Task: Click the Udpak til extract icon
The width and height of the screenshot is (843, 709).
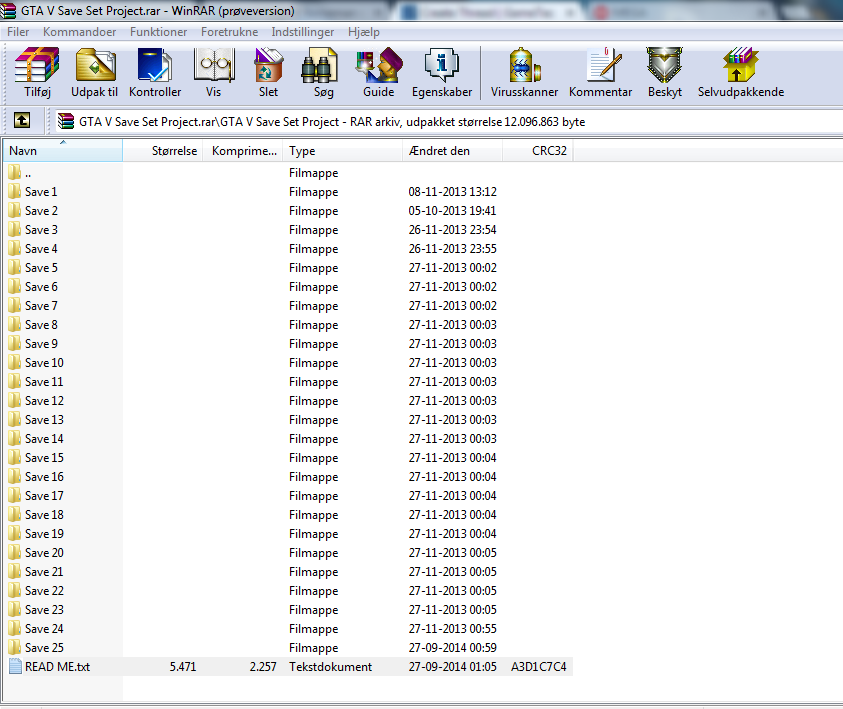Action: pos(95,65)
